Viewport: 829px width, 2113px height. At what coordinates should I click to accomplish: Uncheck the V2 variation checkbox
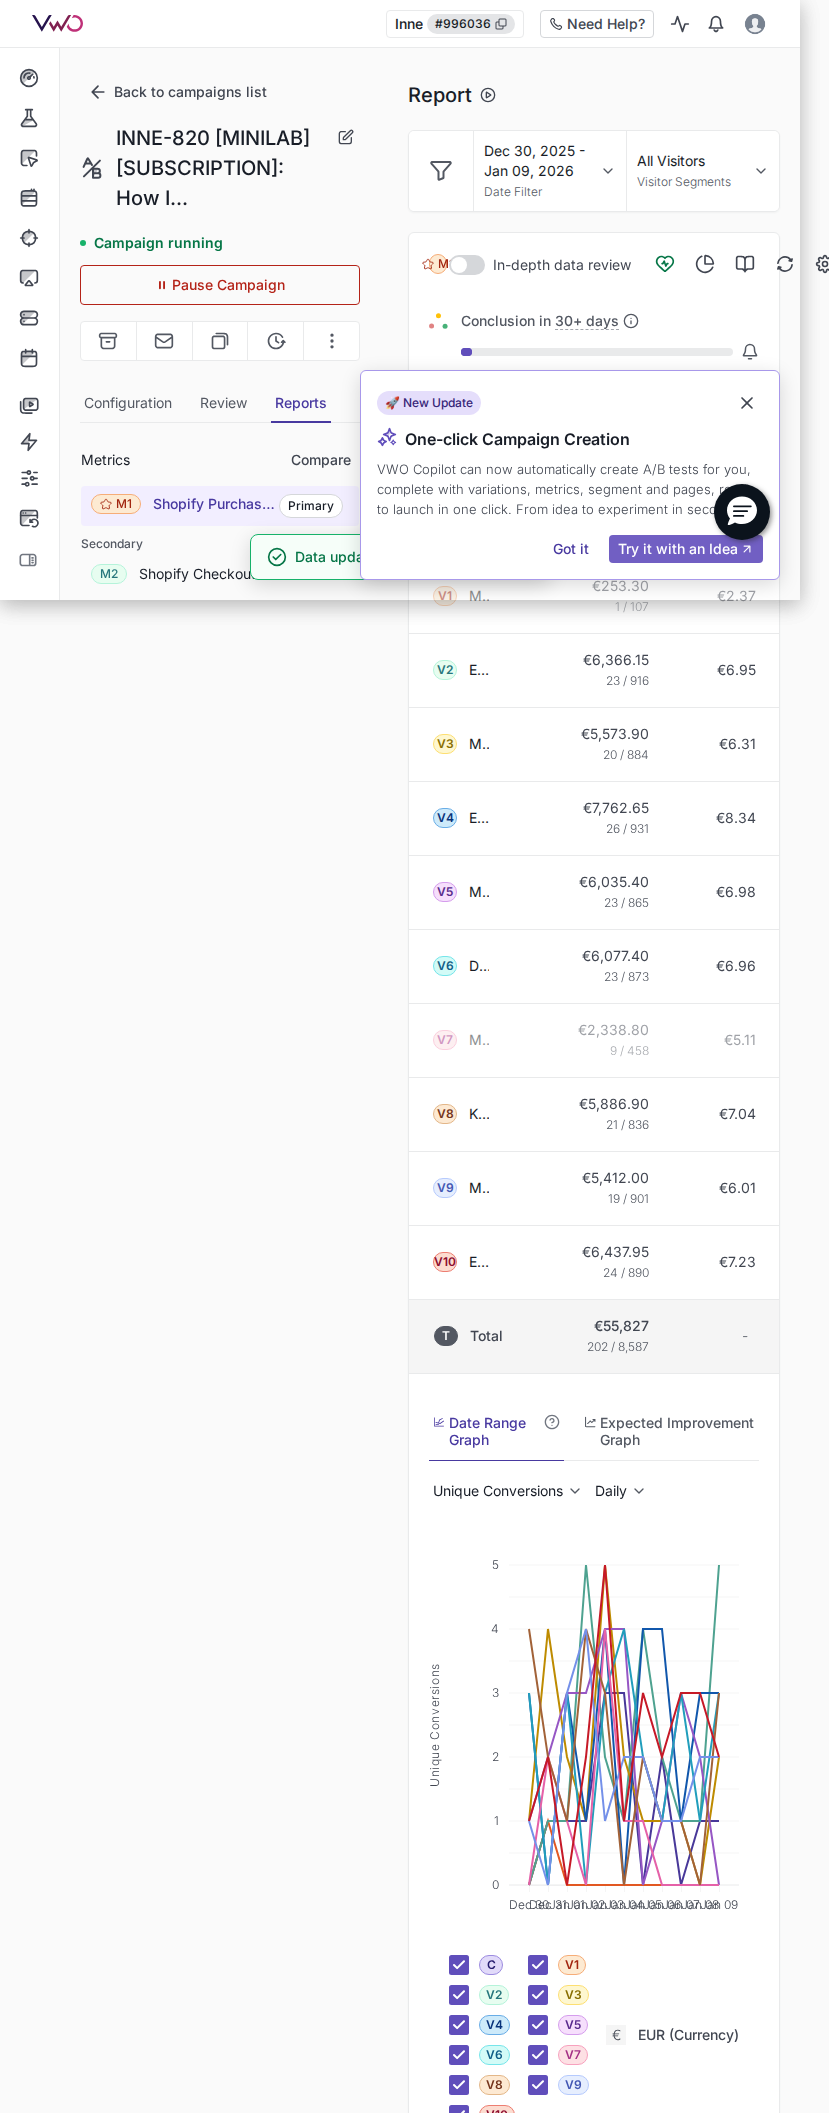point(459,1995)
